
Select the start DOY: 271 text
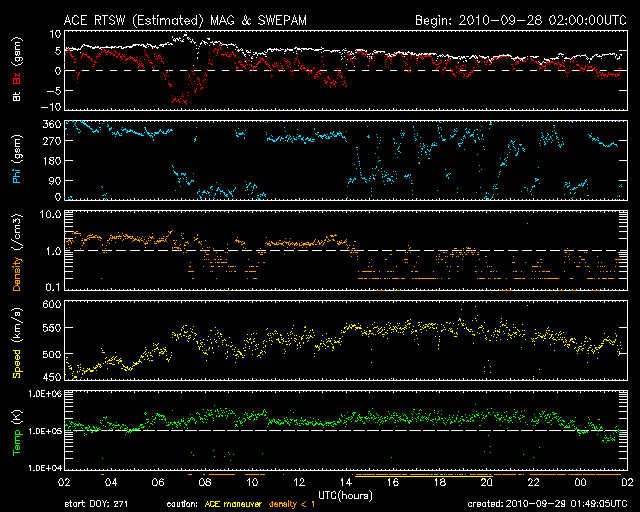[95, 505]
